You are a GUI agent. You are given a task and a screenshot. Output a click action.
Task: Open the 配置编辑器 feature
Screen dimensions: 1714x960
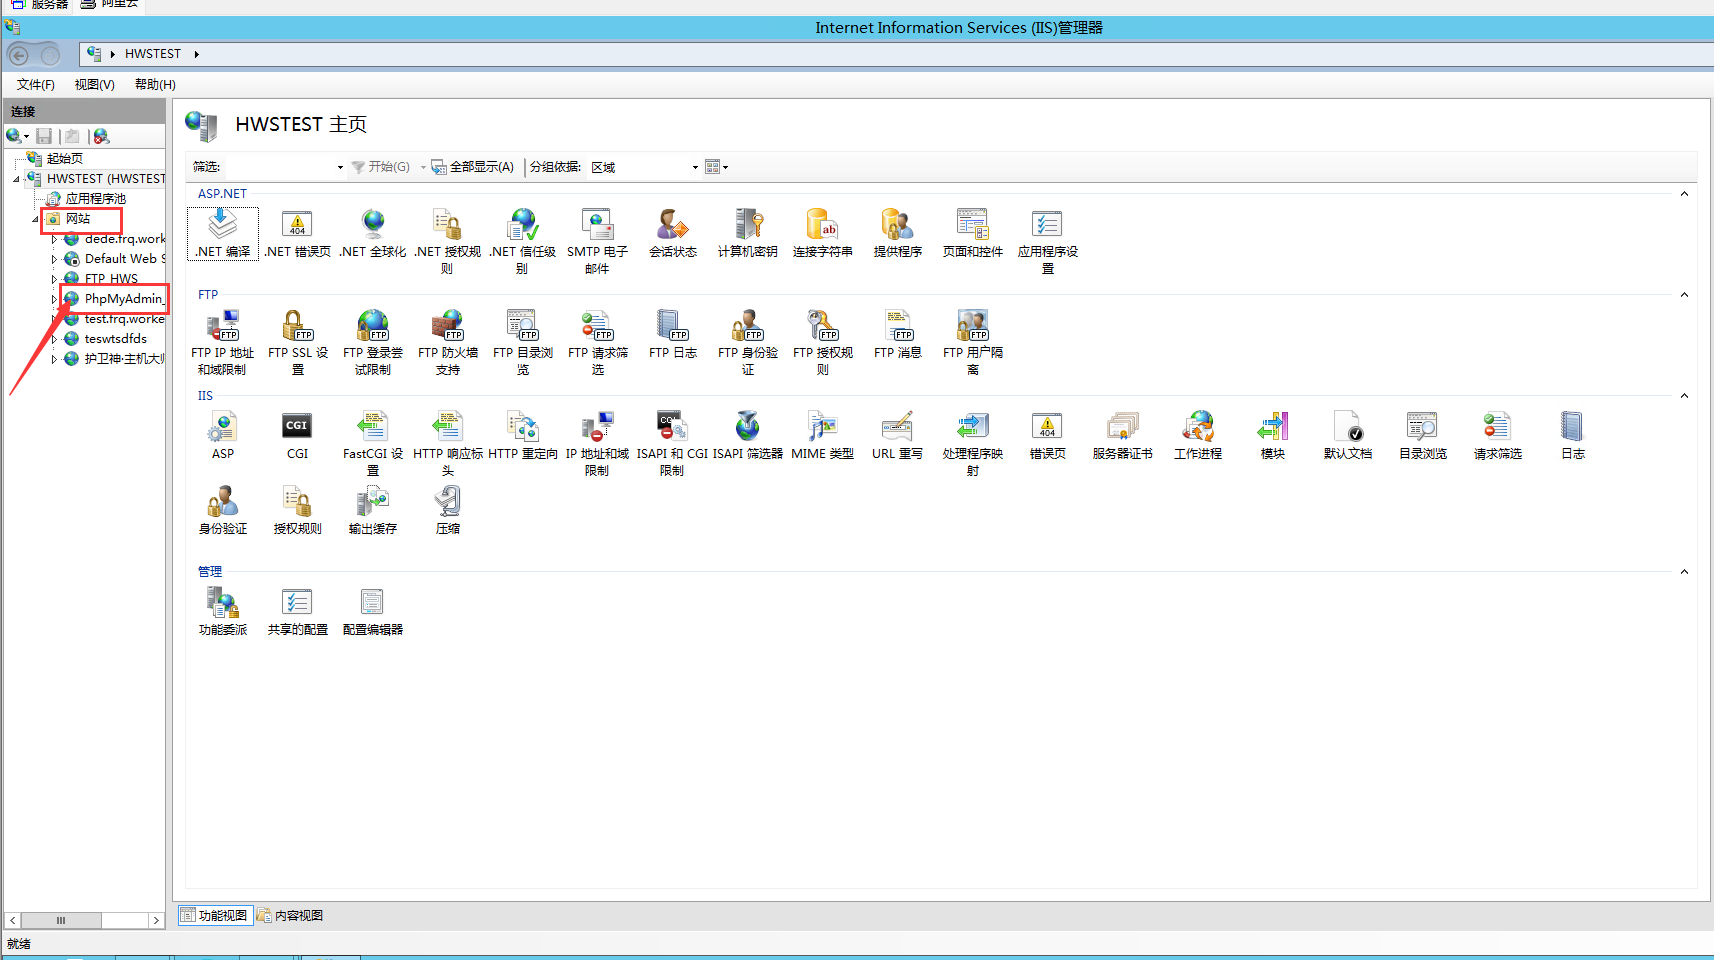pos(372,604)
